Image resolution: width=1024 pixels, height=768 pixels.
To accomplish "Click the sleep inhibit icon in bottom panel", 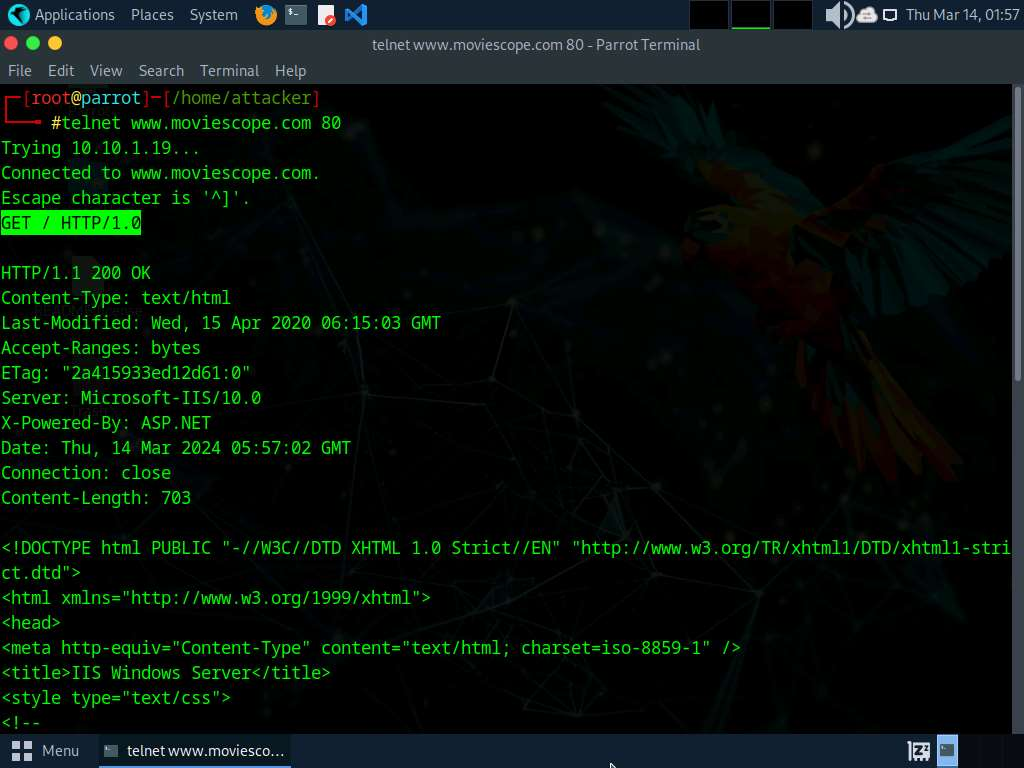I will pos(918,750).
